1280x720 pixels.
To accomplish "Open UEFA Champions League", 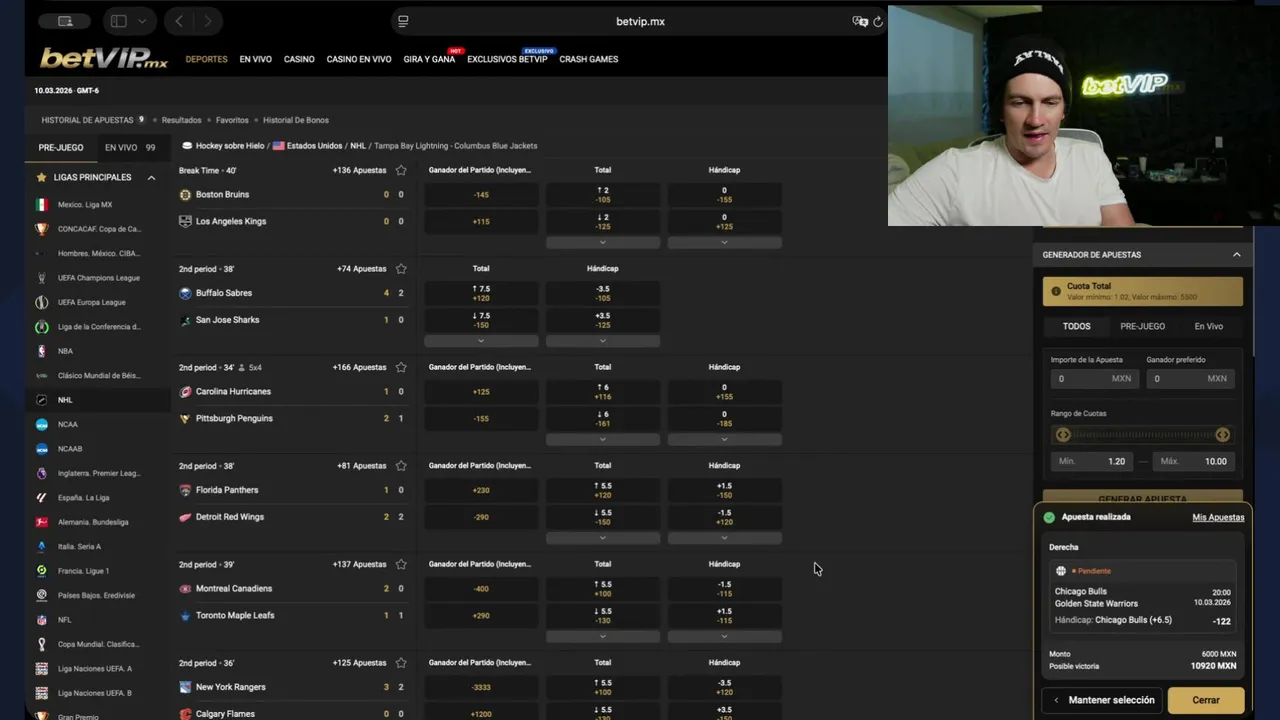I will (x=98, y=278).
